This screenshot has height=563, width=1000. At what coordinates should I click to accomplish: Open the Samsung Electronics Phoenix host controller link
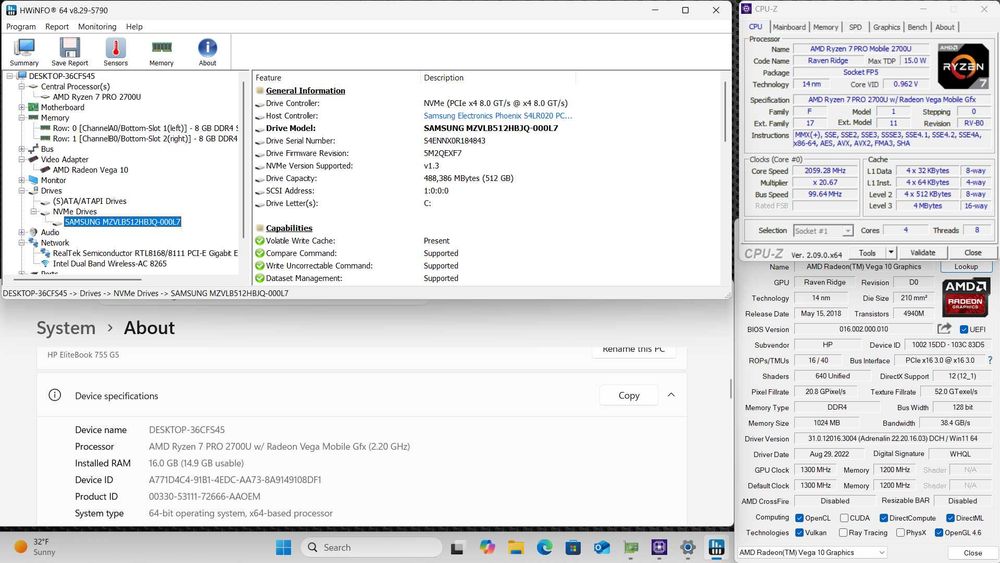pyautogui.click(x=497, y=115)
